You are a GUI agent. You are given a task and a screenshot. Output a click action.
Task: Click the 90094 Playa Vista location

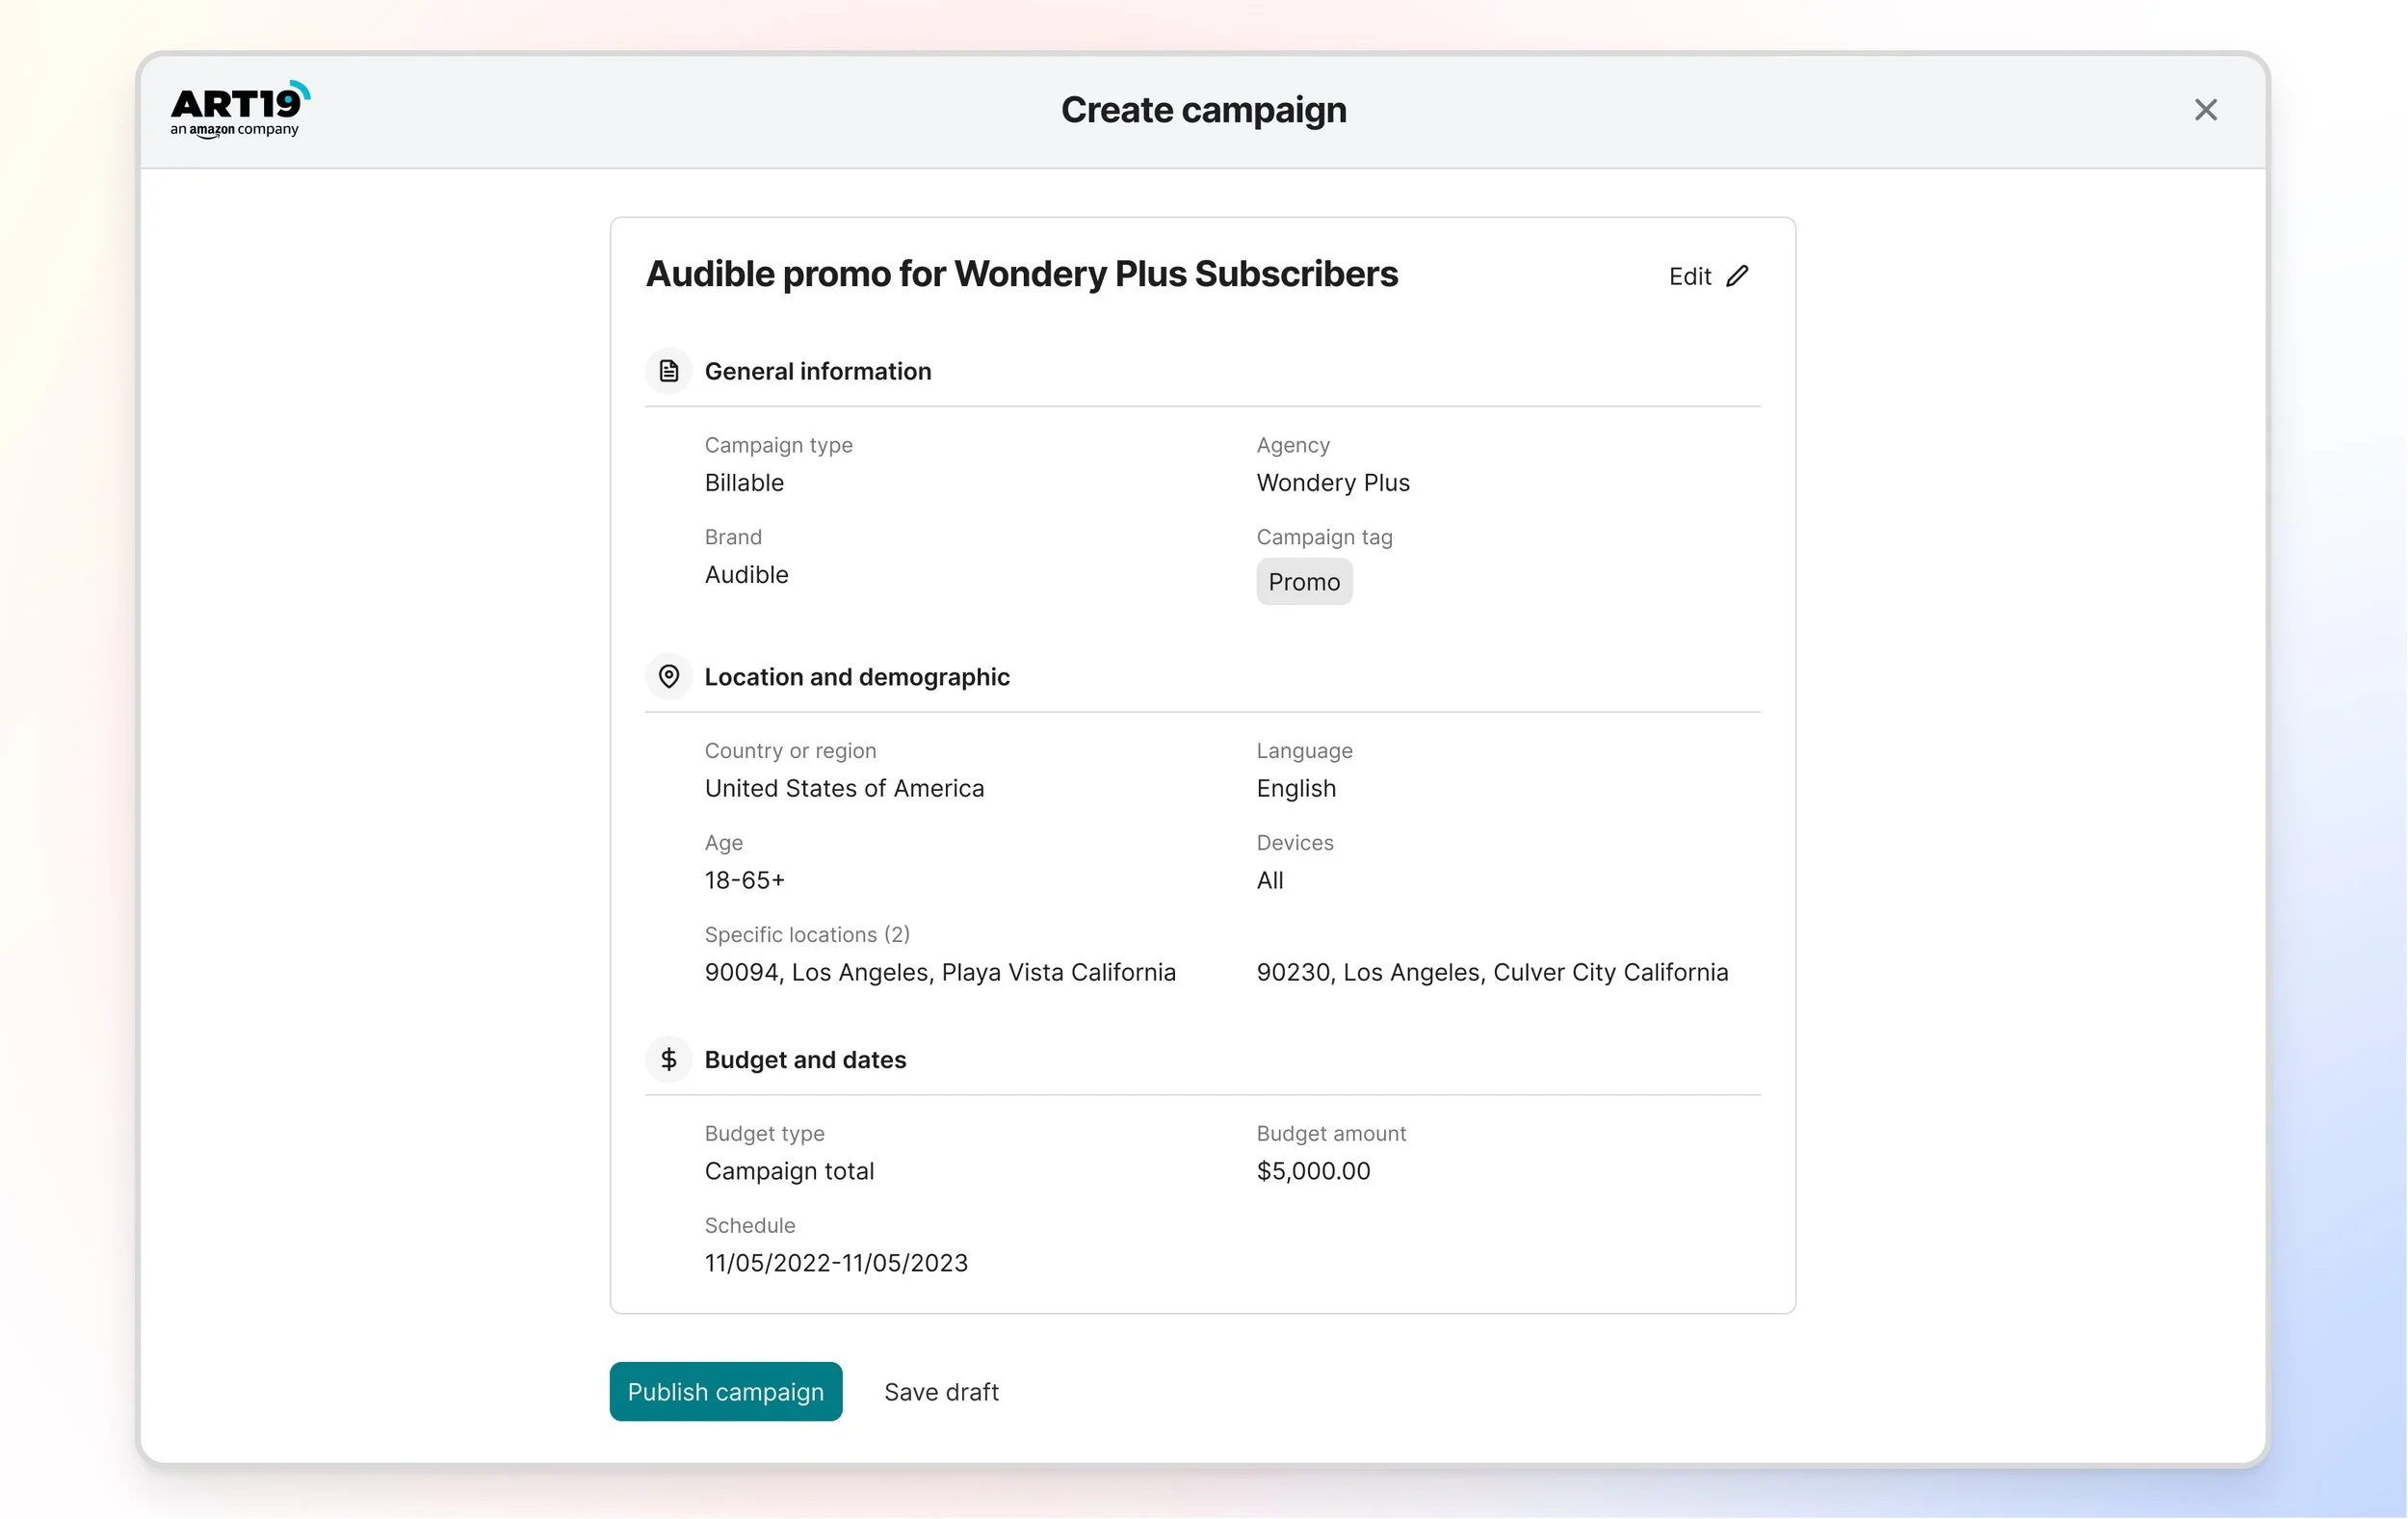point(940,973)
